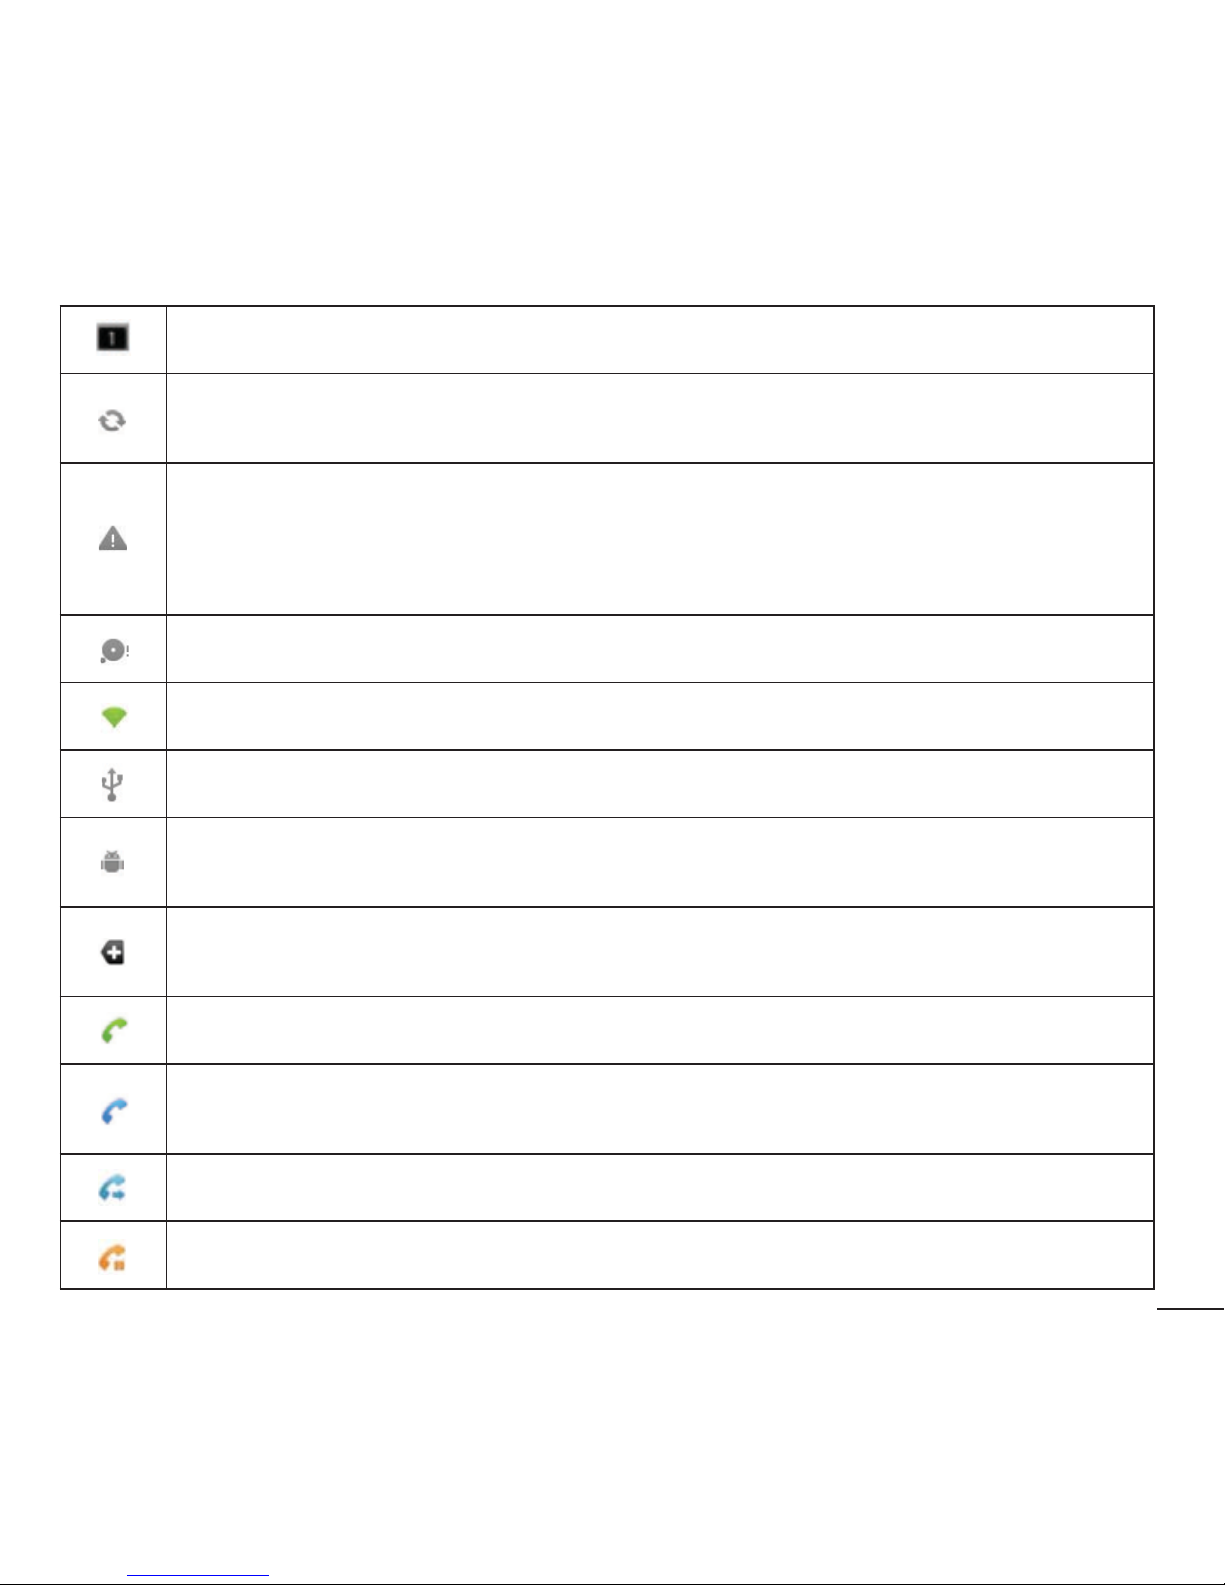This screenshot has height=1585, width=1225.
Task: Click the empty cell beside the warning triangle
Action: (x=660, y=539)
